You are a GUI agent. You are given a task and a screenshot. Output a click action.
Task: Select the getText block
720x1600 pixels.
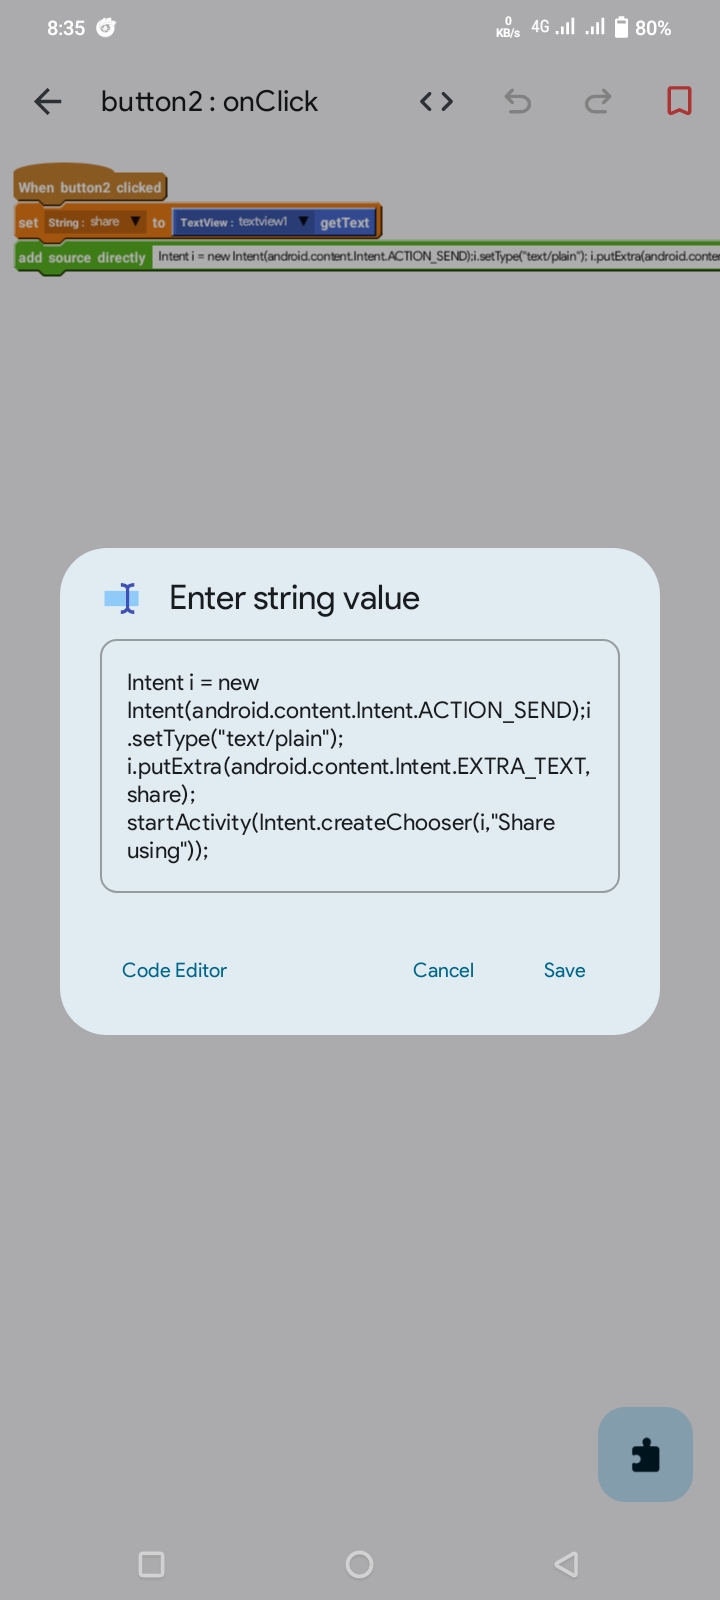(x=345, y=222)
